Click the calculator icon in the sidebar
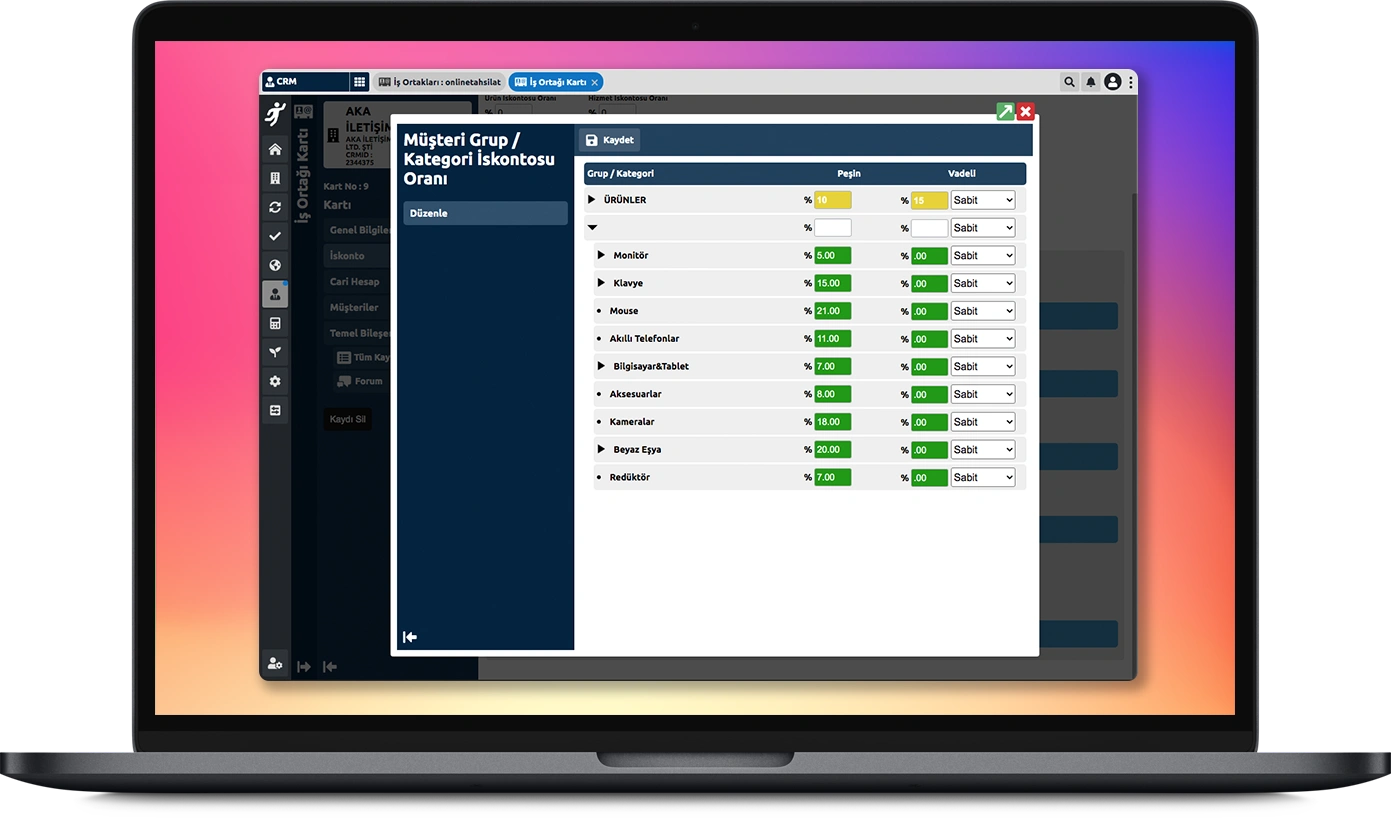Viewport: 1391px width, 818px height. 275,323
